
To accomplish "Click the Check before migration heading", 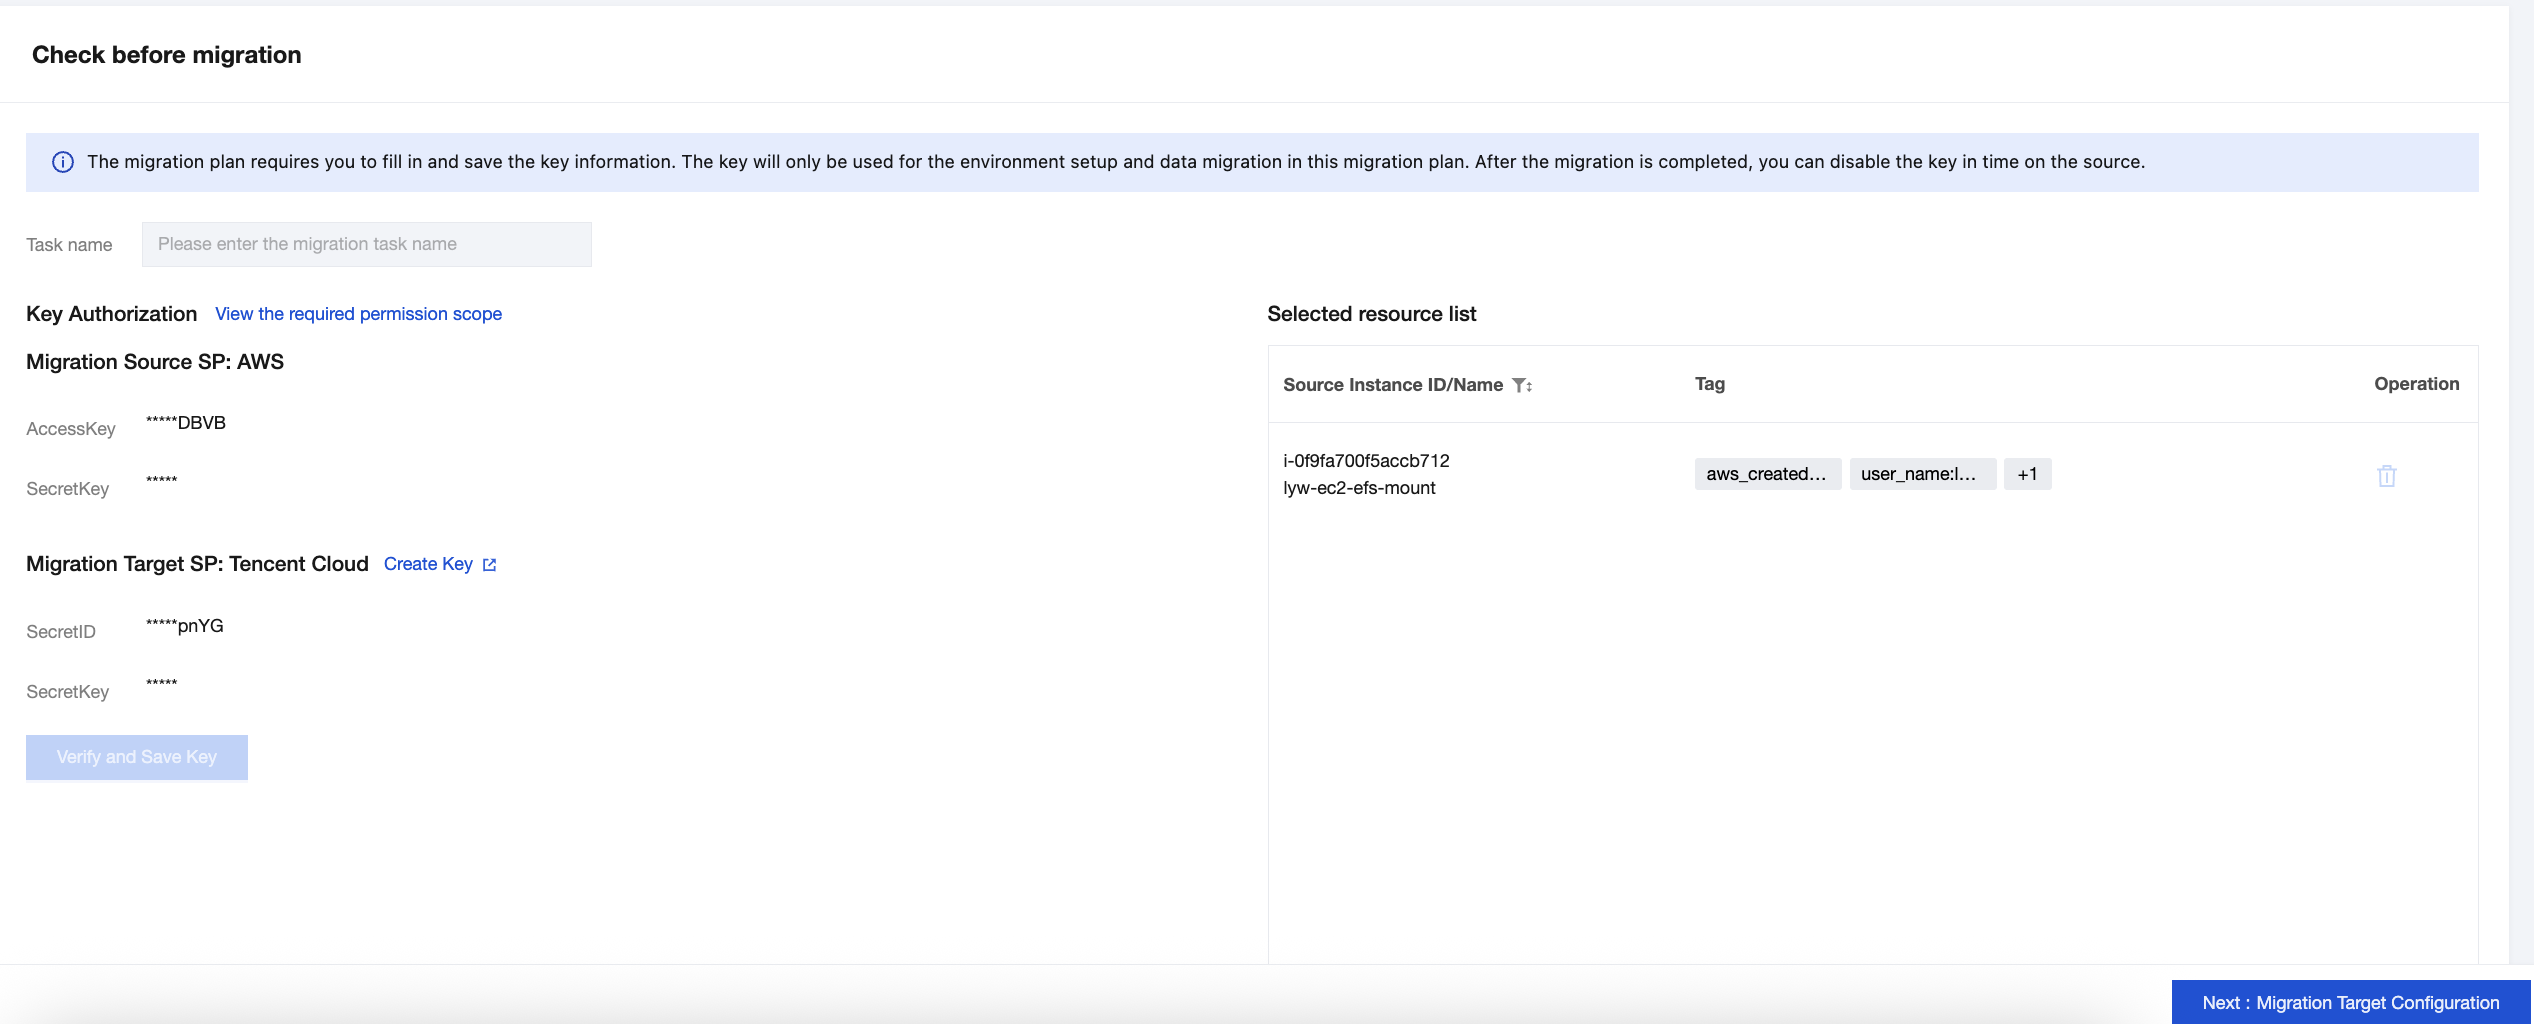I will [x=167, y=55].
